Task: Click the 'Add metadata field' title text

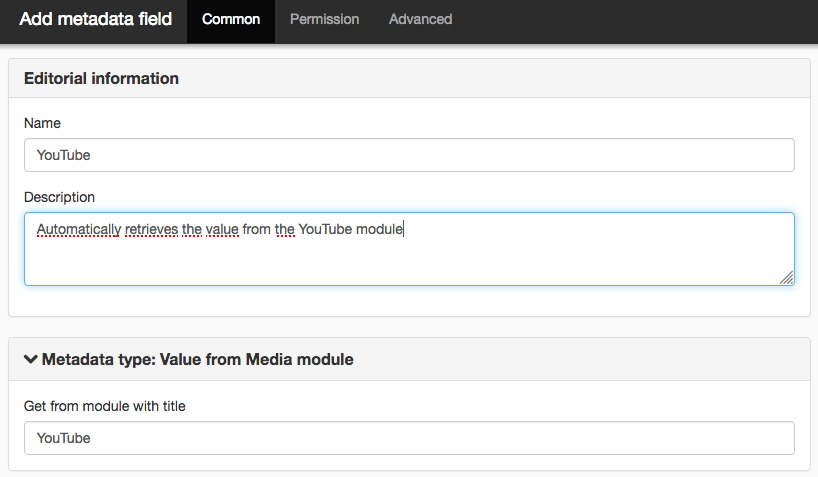Action: 95,19
